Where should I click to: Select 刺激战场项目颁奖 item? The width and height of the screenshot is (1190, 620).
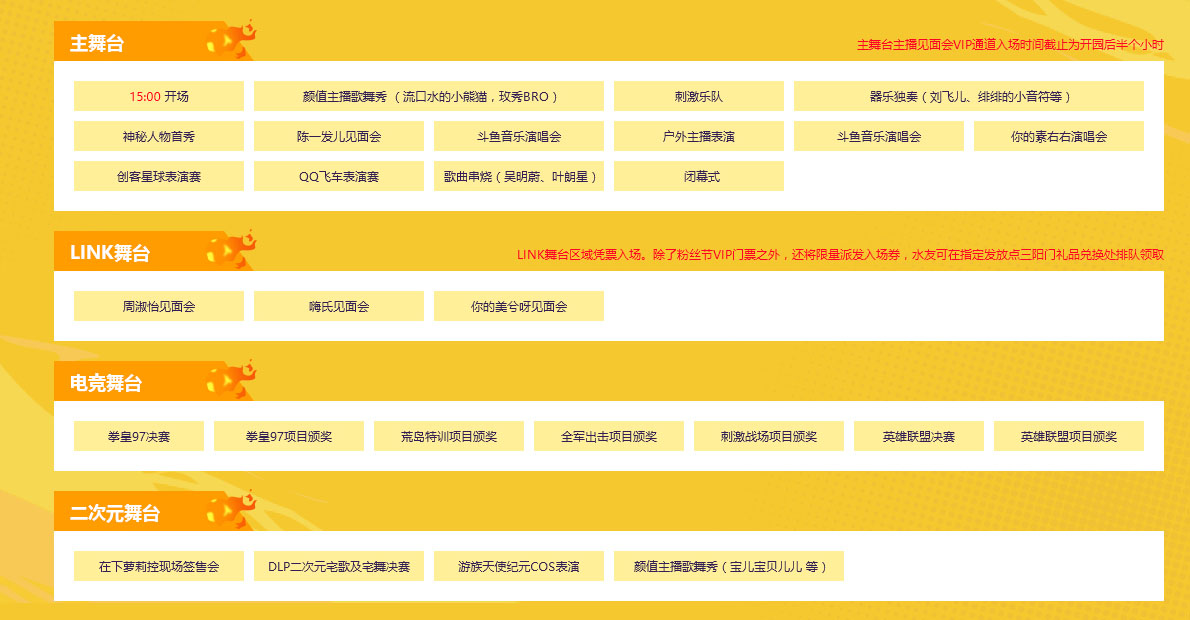[769, 436]
